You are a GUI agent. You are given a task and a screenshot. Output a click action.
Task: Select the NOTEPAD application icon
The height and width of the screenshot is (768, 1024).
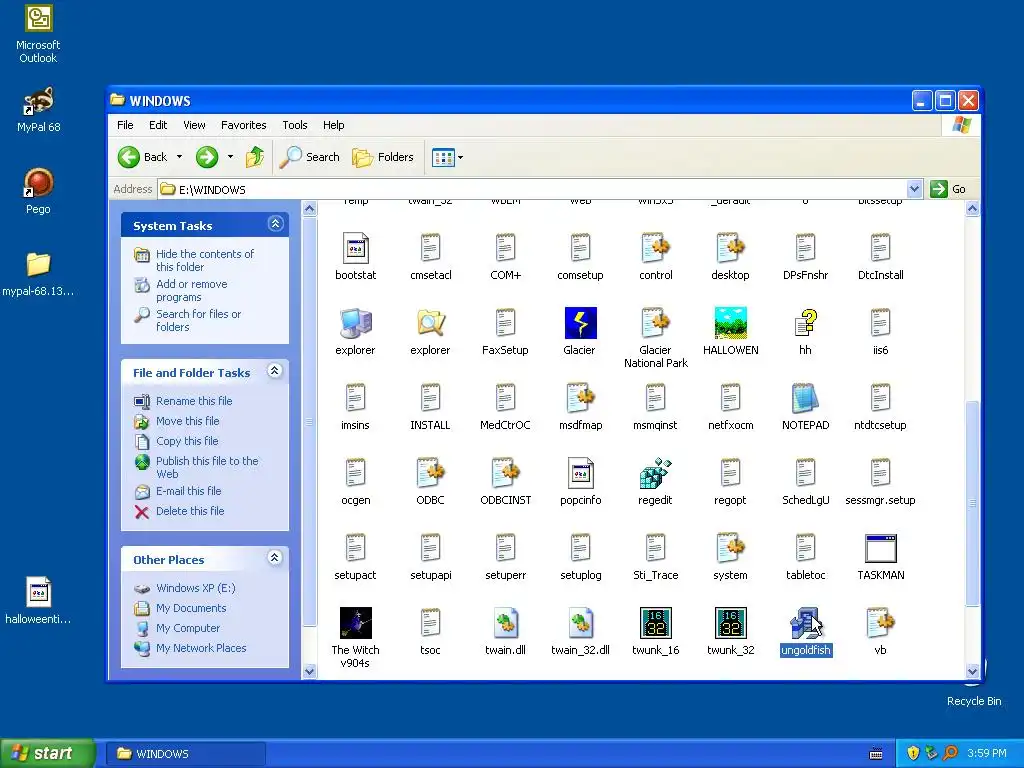tap(805, 398)
